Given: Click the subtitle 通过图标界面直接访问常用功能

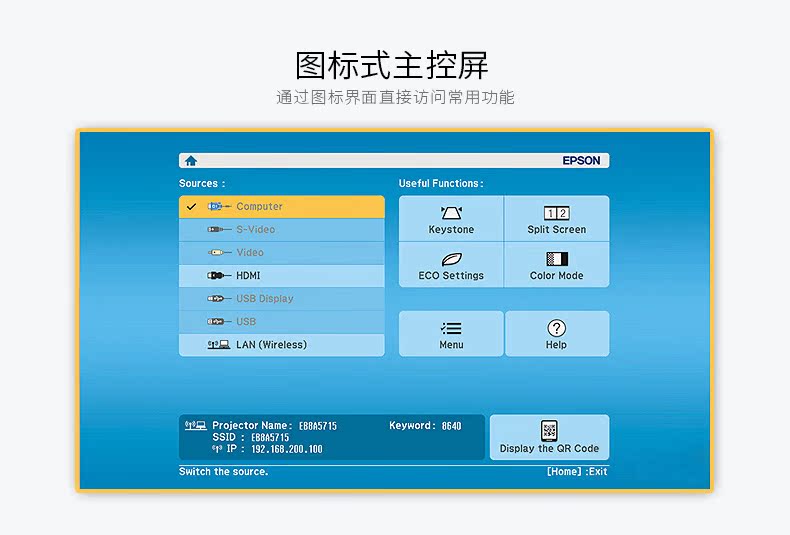Looking at the screenshot, I should click(395, 97).
